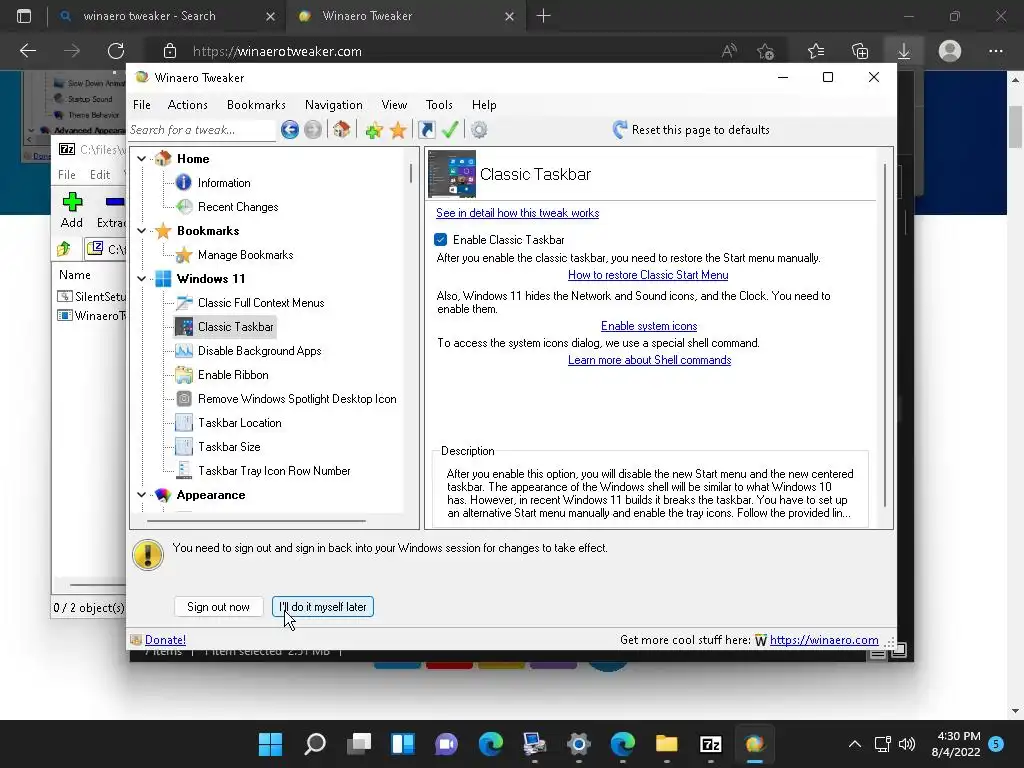
Task: Open the Navigation menu
Action: pyautogui.click(x=334, y=104)
